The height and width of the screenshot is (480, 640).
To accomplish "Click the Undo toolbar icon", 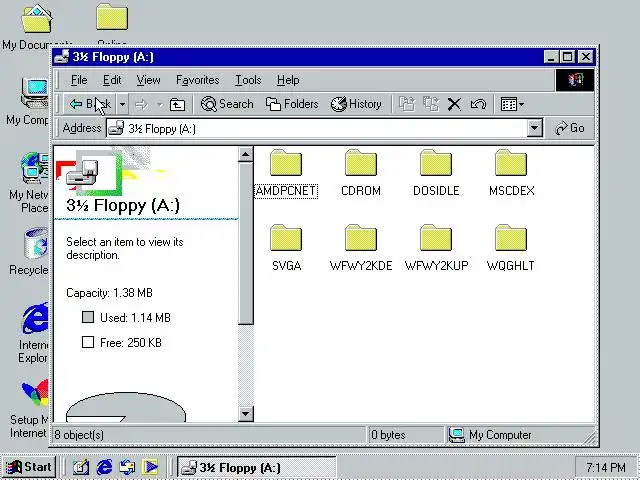I will (x=478, y=104).
